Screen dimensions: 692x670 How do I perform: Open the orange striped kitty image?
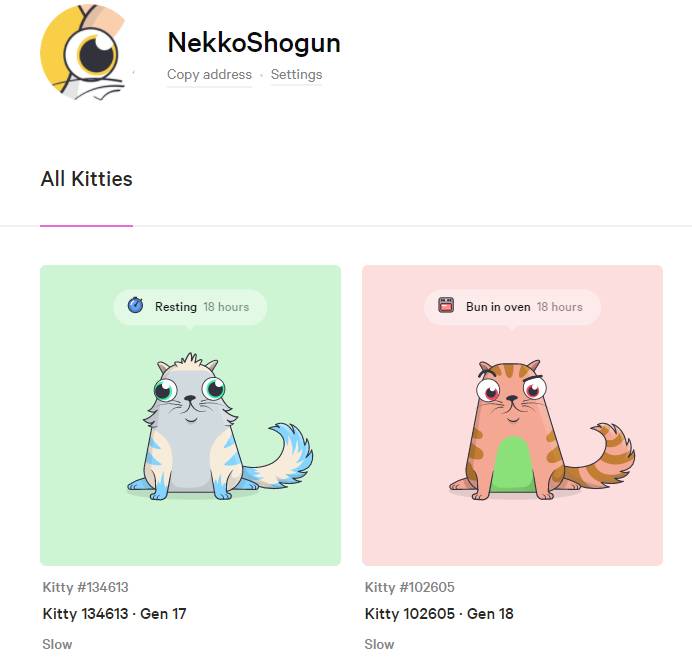[542, 429]
